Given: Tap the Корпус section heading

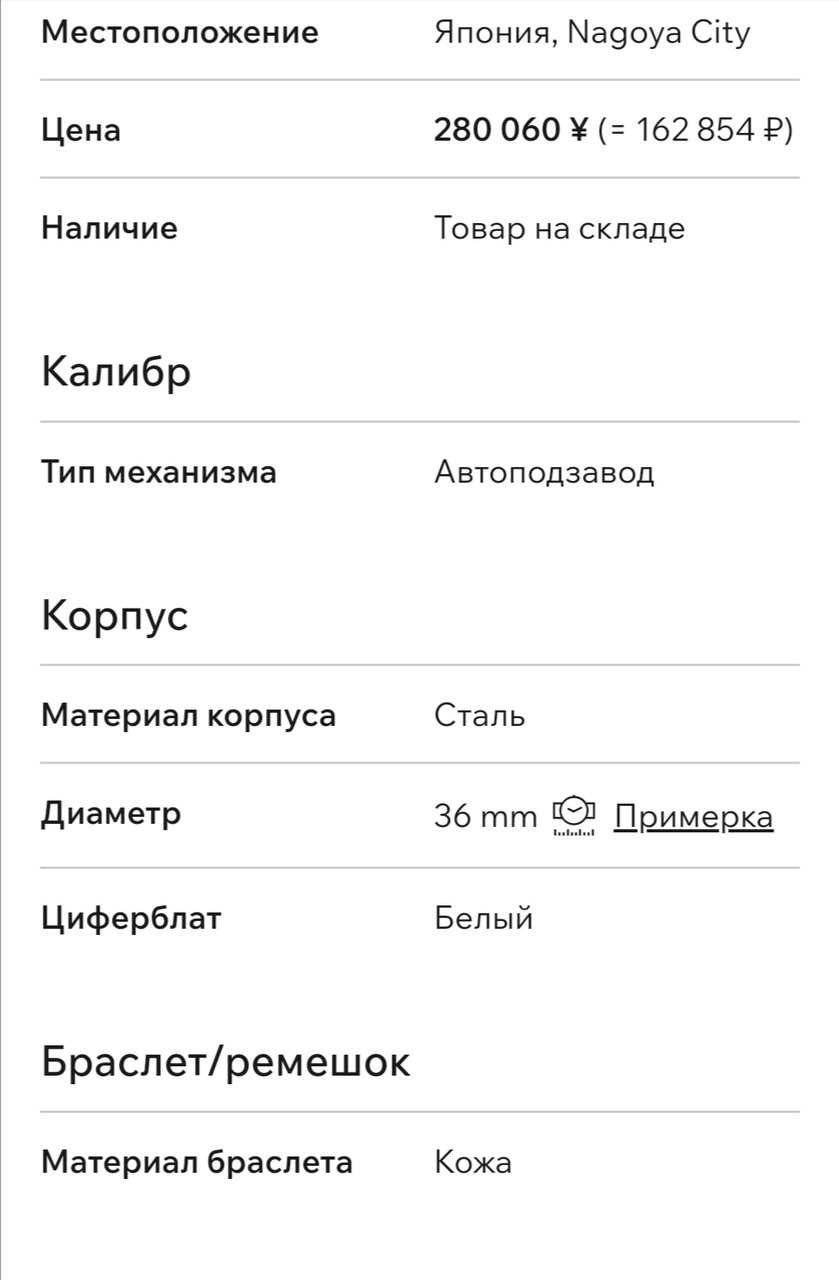Looking at the screenshot, I should (x=114, y=616).
